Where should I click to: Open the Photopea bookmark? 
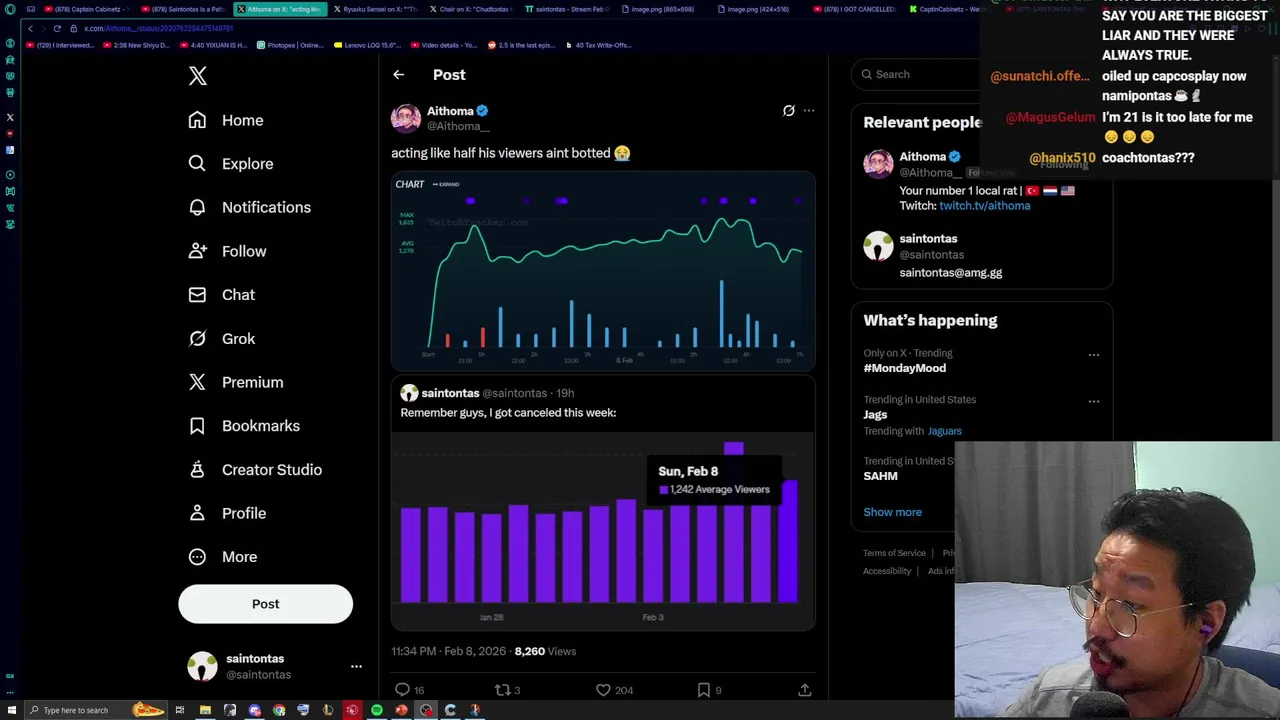[x=290, y=45]
